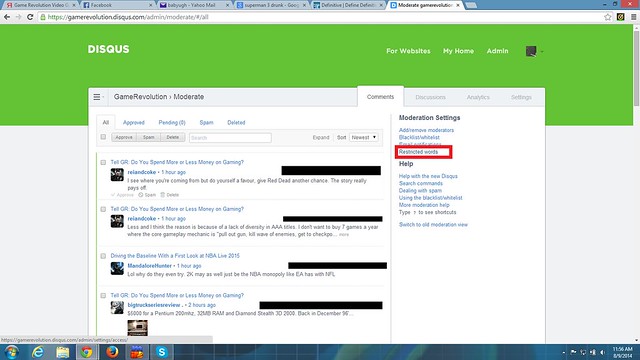Bookmark page with the star icon

click(x=608, y=17)
